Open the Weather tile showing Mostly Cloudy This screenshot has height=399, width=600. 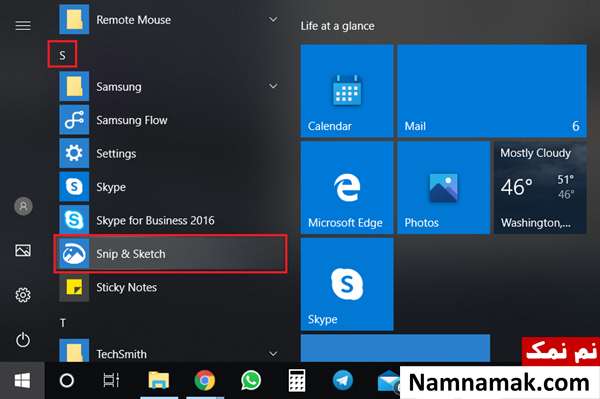(540, 187)
